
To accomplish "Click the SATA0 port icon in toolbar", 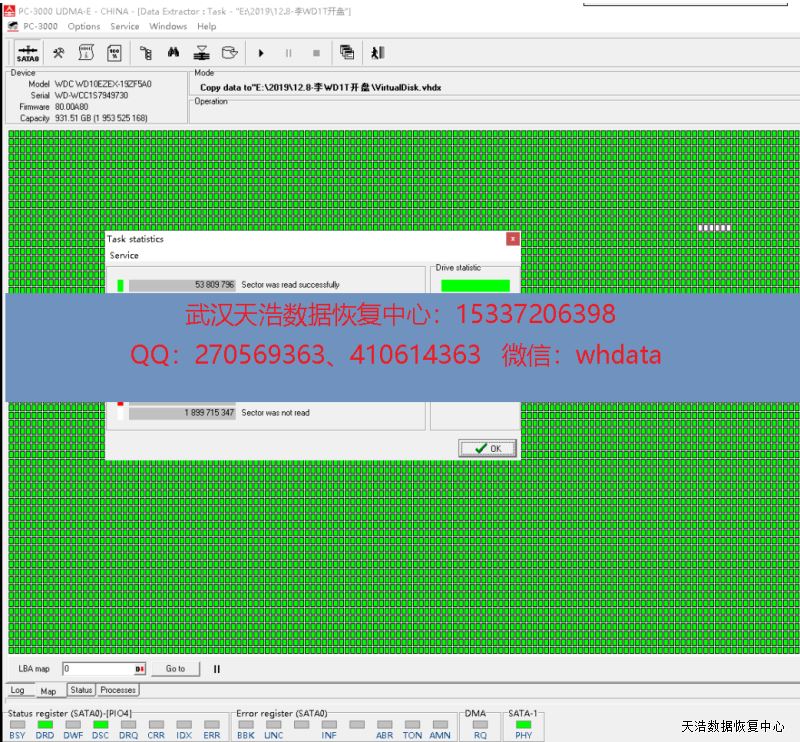I will pyautogui.click(x=28, y=53).
